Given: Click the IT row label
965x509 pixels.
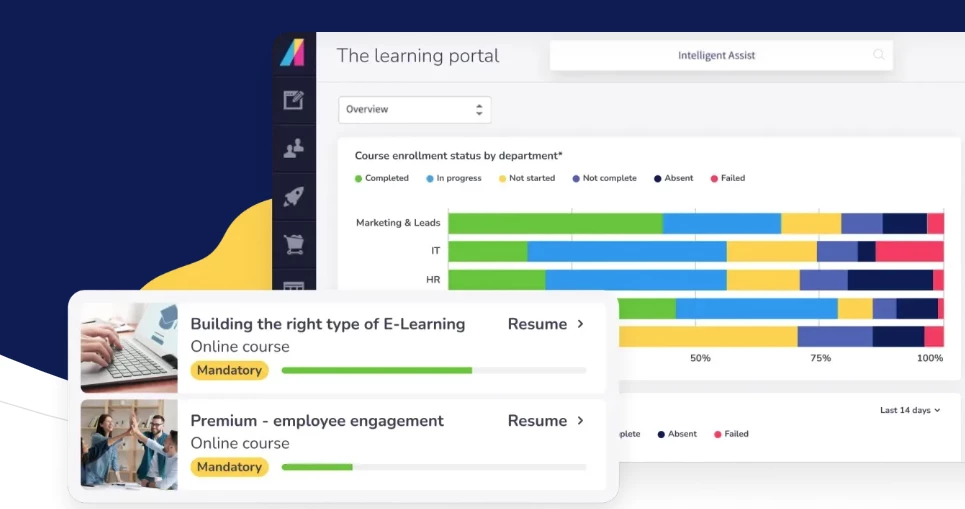Looking at the screenshot, I should [436, 250].
